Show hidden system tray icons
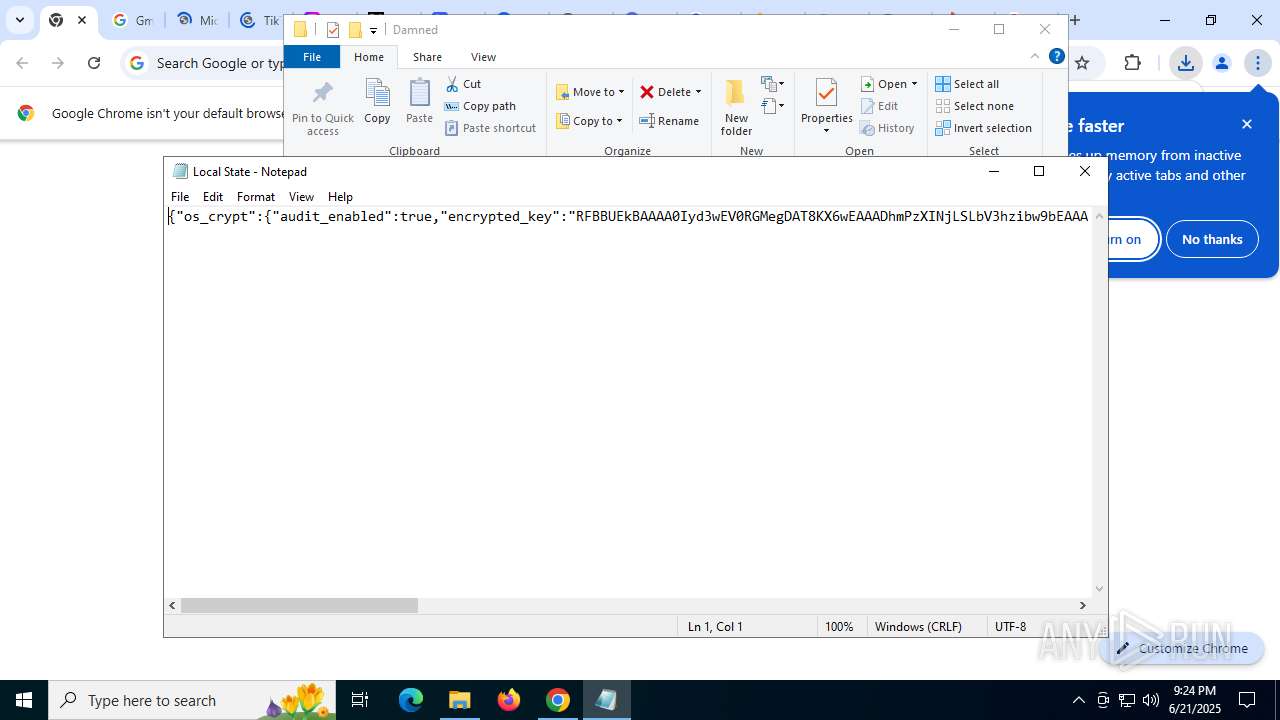1280x720 pixels. (1078, 700)
